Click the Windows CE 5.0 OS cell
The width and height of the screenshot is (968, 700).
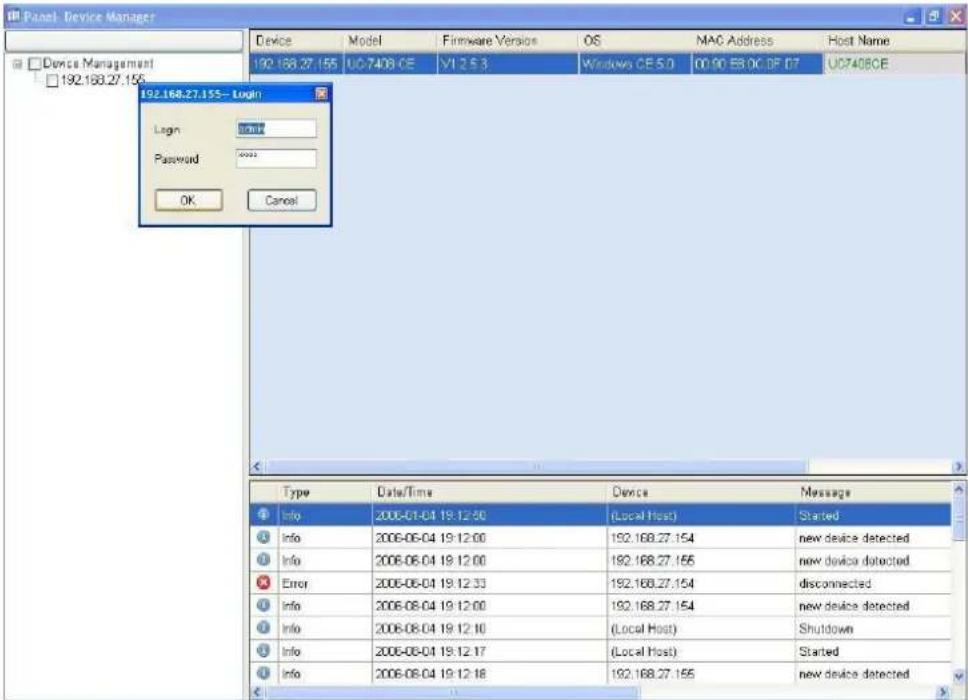click(x=635, y=64)
